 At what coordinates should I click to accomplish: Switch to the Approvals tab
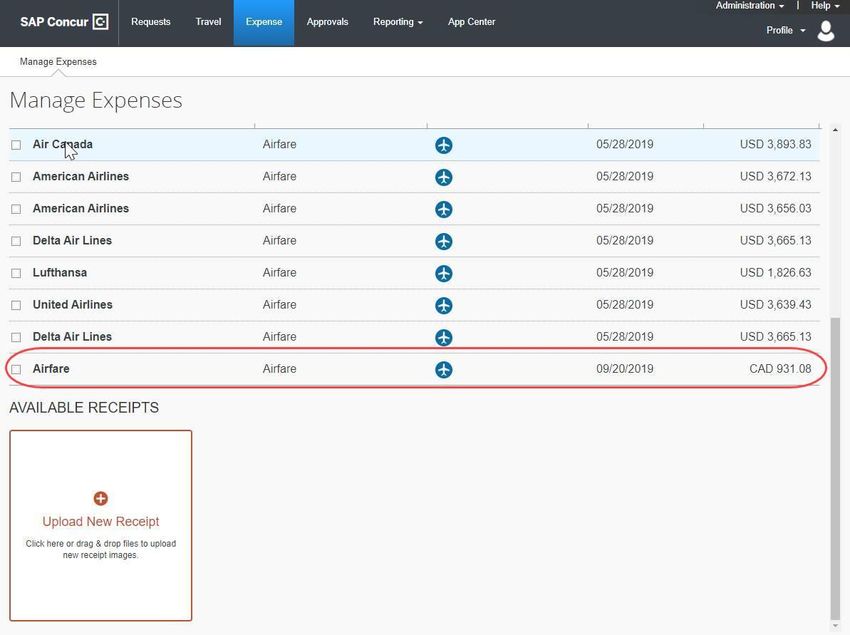point(327,22)
